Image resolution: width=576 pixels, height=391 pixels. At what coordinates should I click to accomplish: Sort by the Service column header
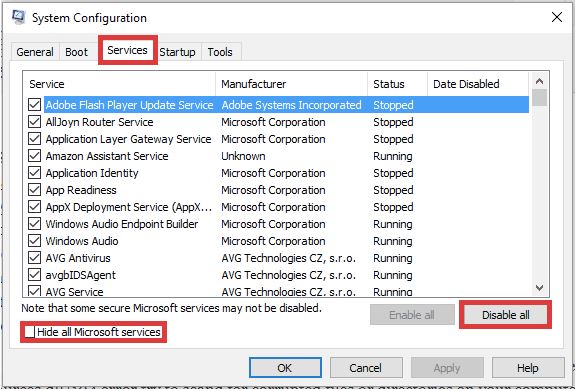point(119,84)
